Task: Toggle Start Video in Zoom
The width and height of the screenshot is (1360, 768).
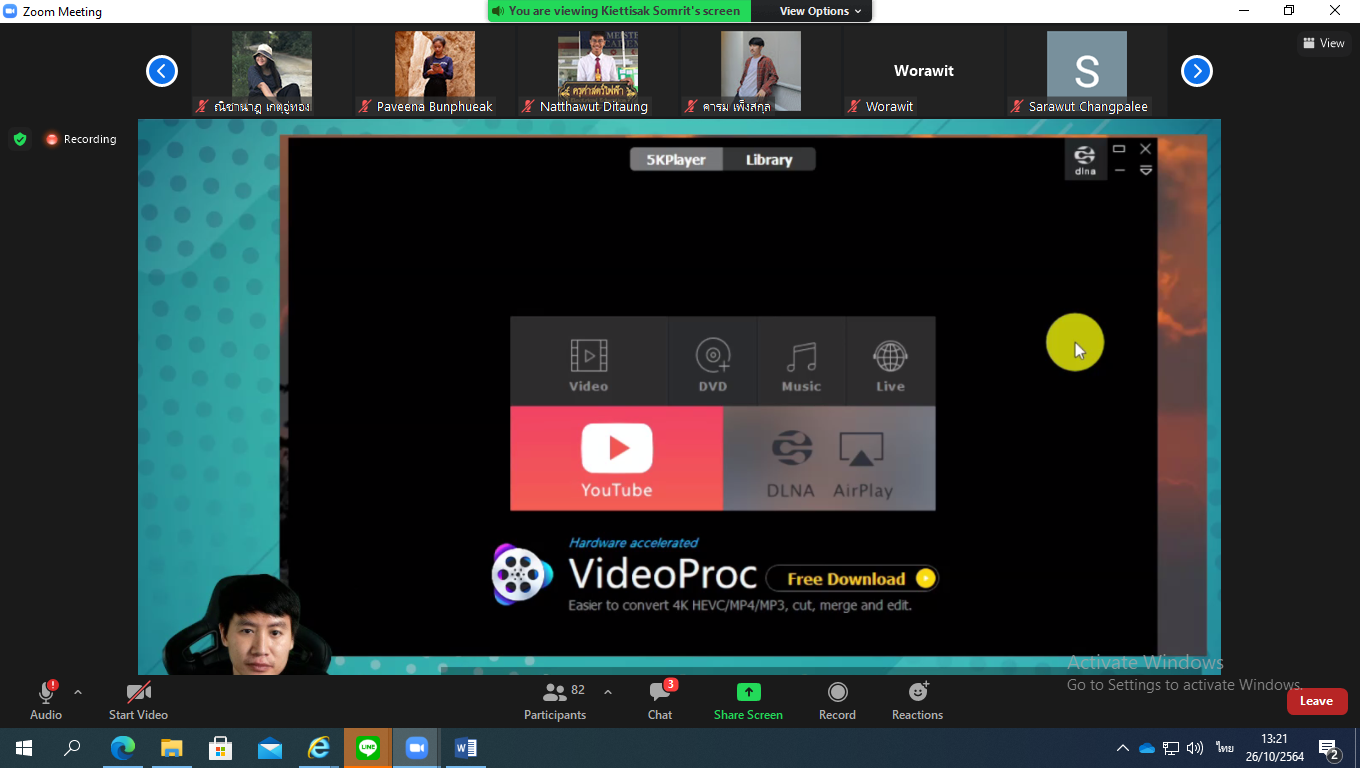Action: pyautogui.click(x=138, y=700)
